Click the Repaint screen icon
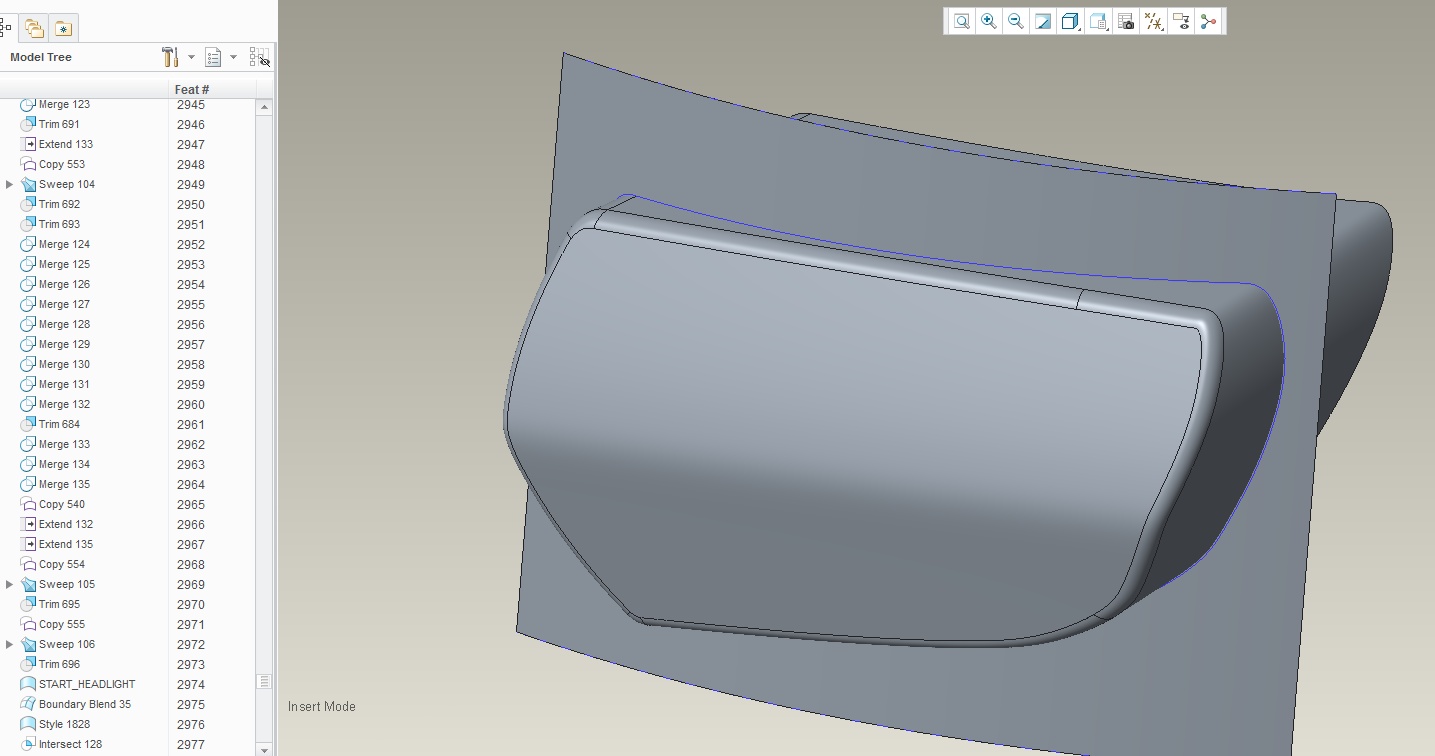 click(1042, 21)
